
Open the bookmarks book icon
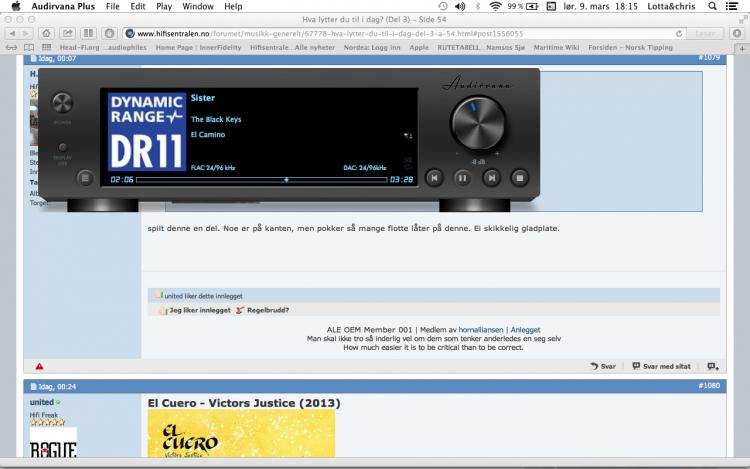point(29,47)
